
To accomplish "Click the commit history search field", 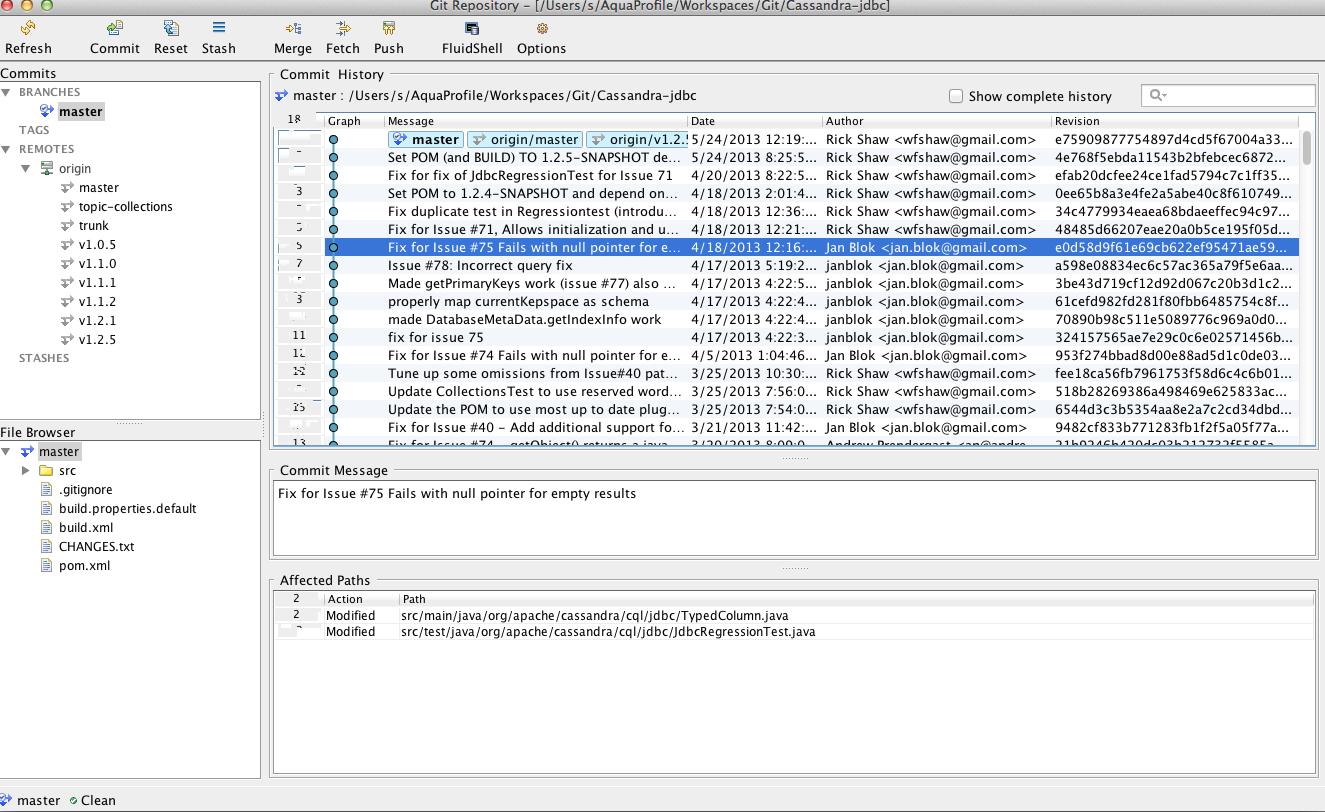I will (x=1228, y=95).
